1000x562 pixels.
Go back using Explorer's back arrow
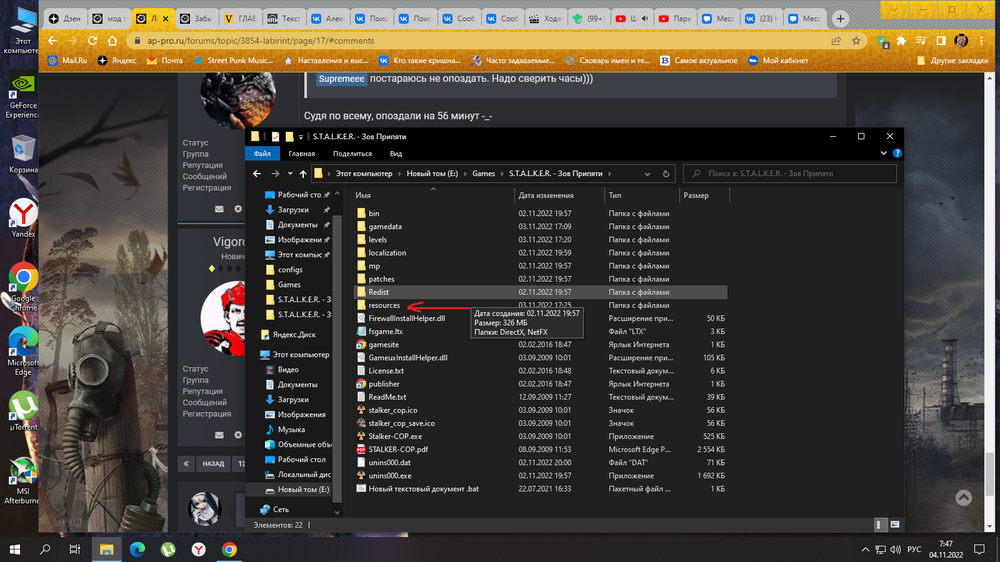point(258,174)
